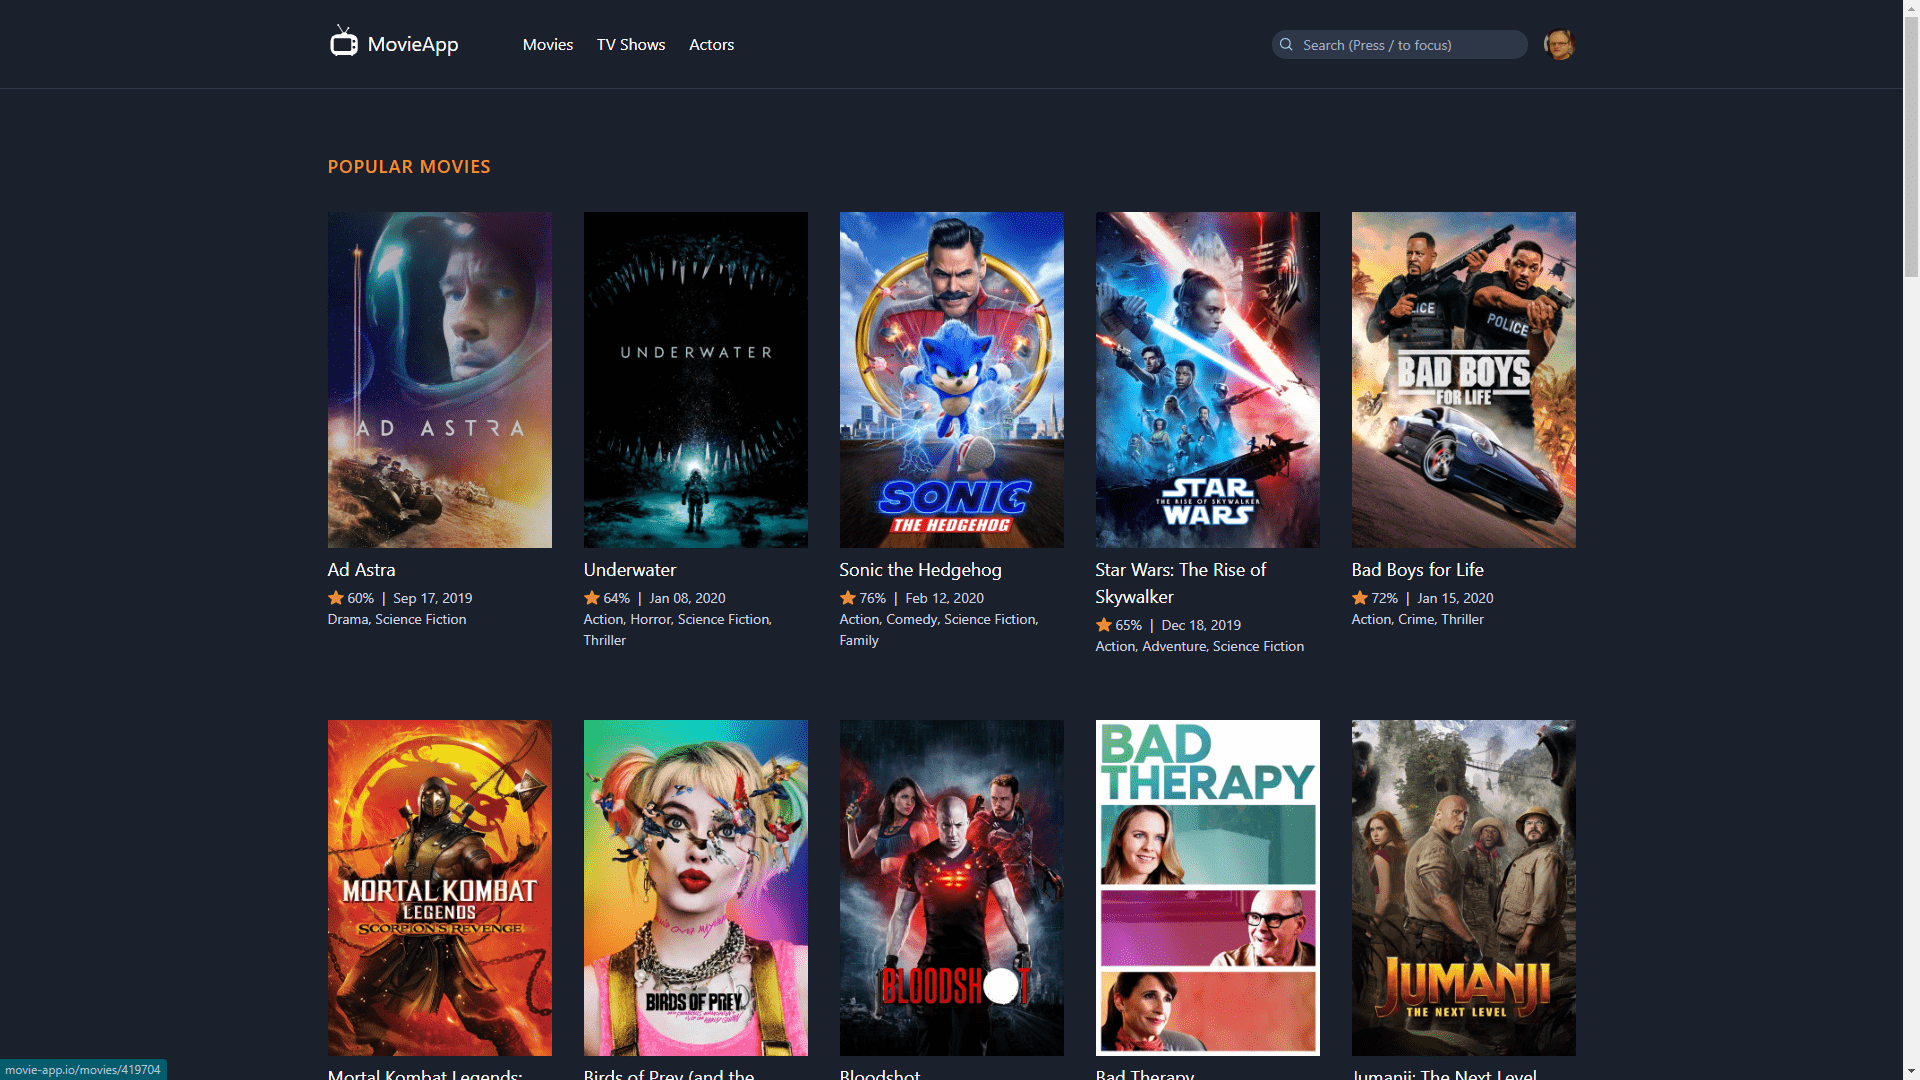Select the Family genre below Sonic the Hedgehog
Screen dimensions: 1920x1080
click(x=858, y=640)
